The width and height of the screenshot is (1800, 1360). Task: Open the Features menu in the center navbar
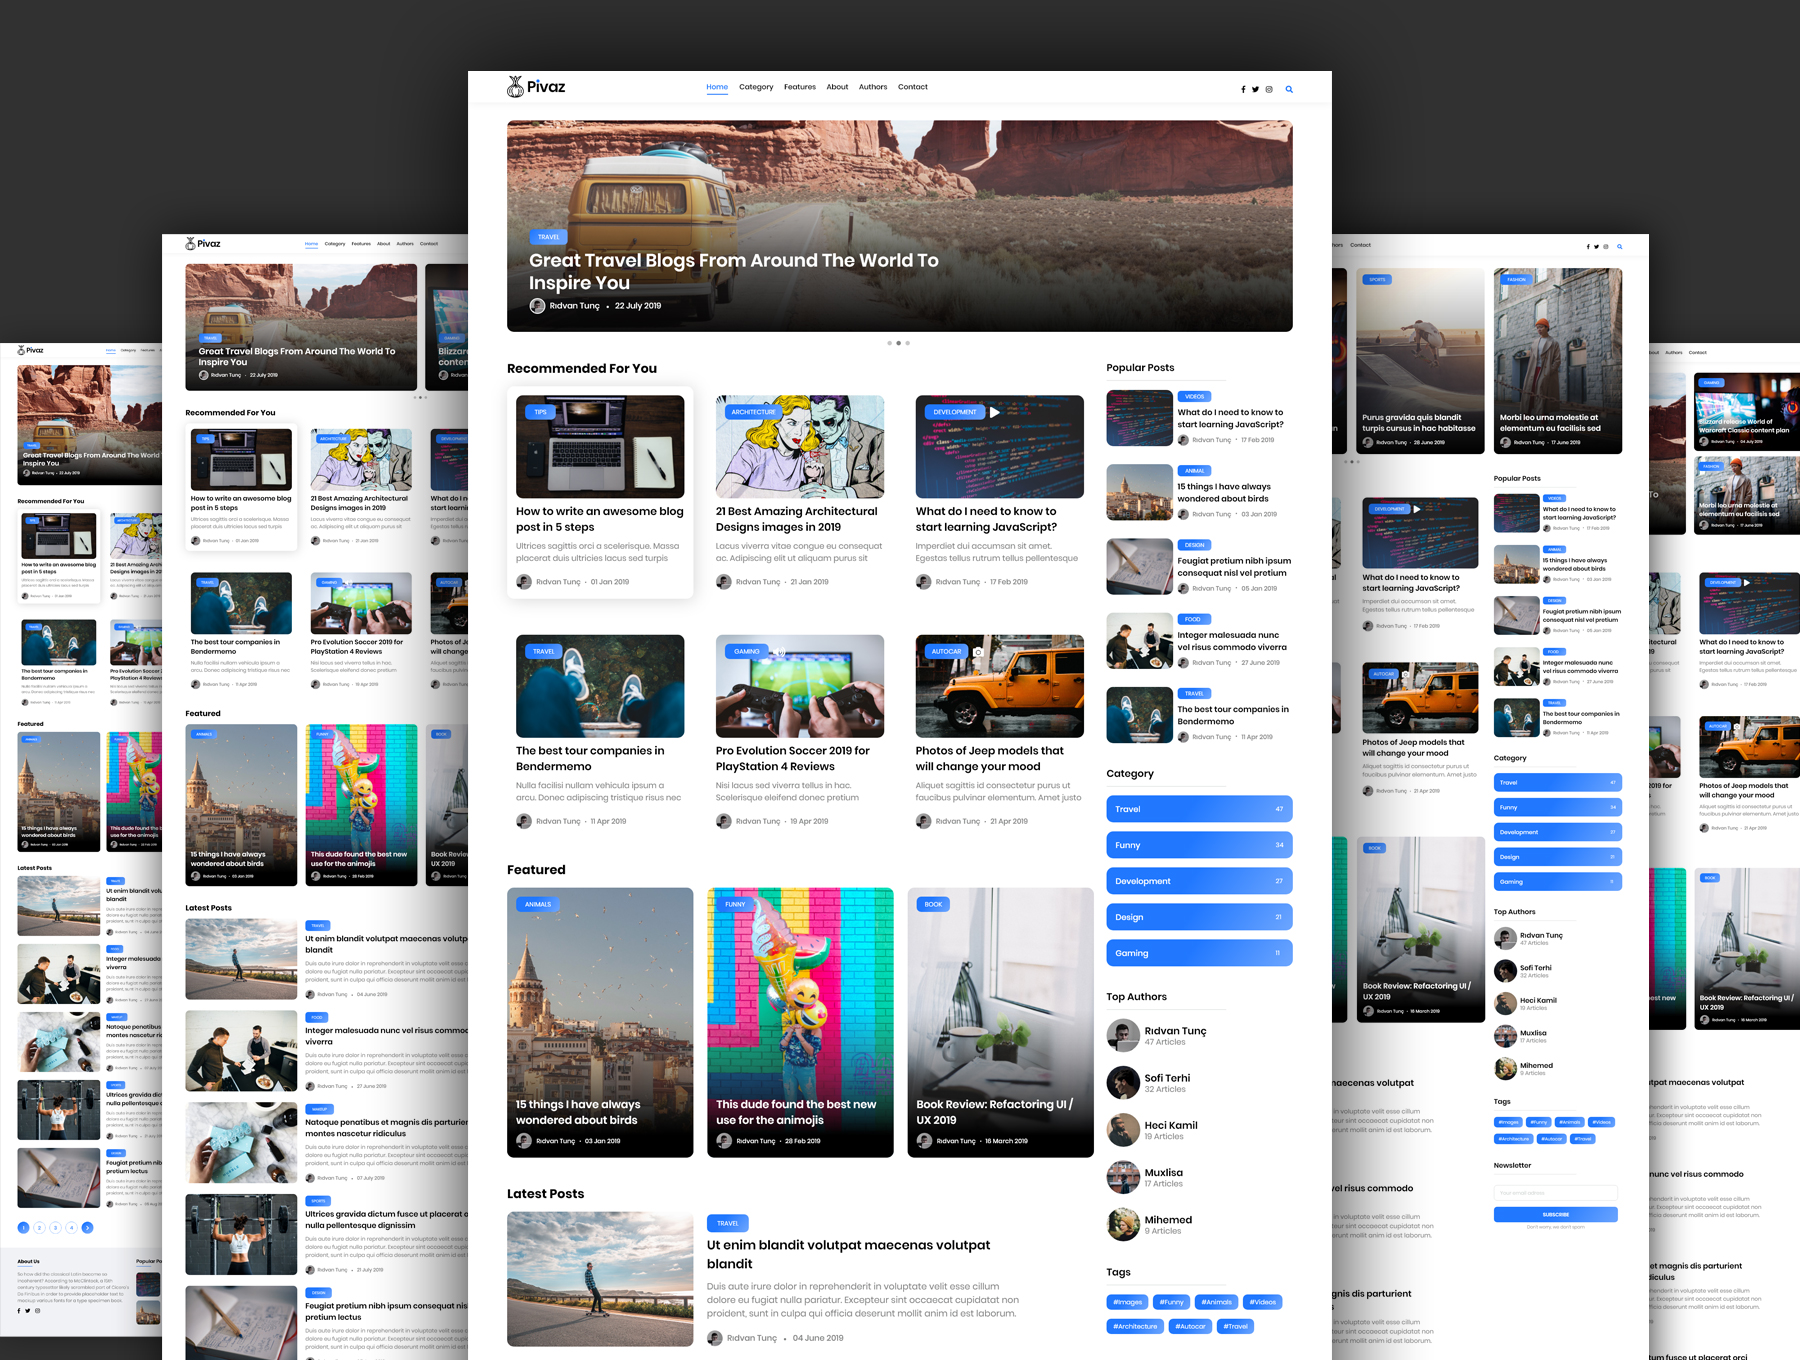[x=799, y=87]
